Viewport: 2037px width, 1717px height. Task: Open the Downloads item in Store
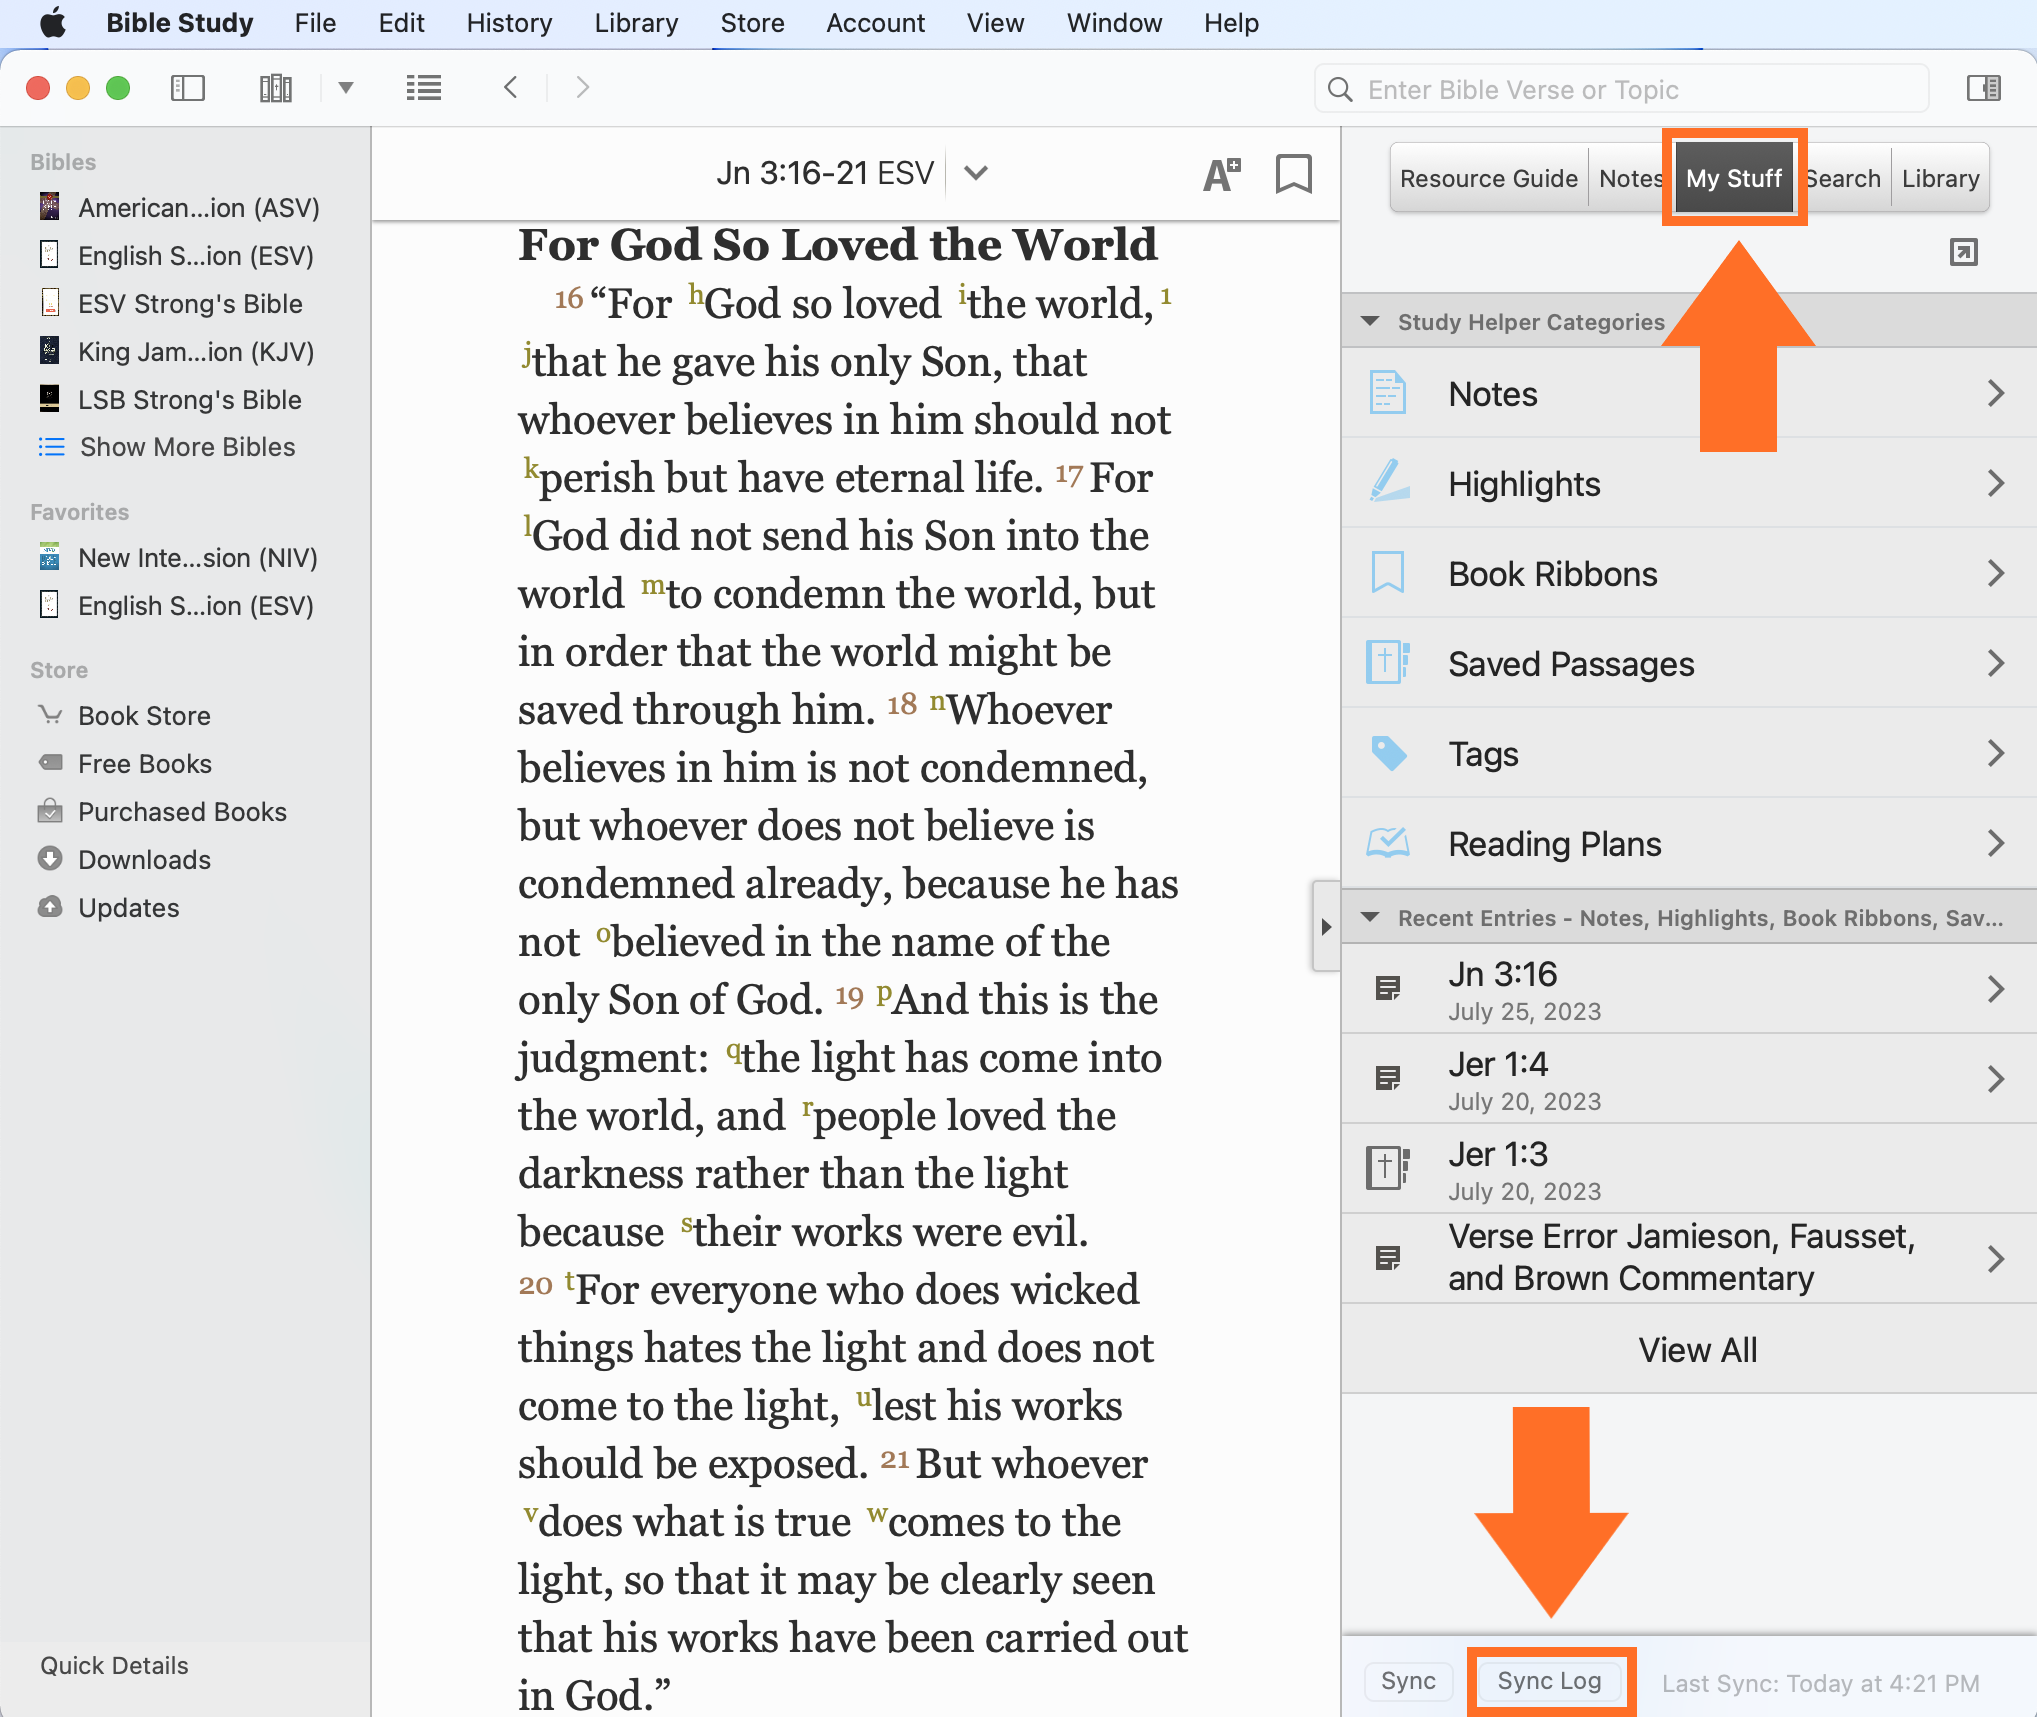(144, 860)
